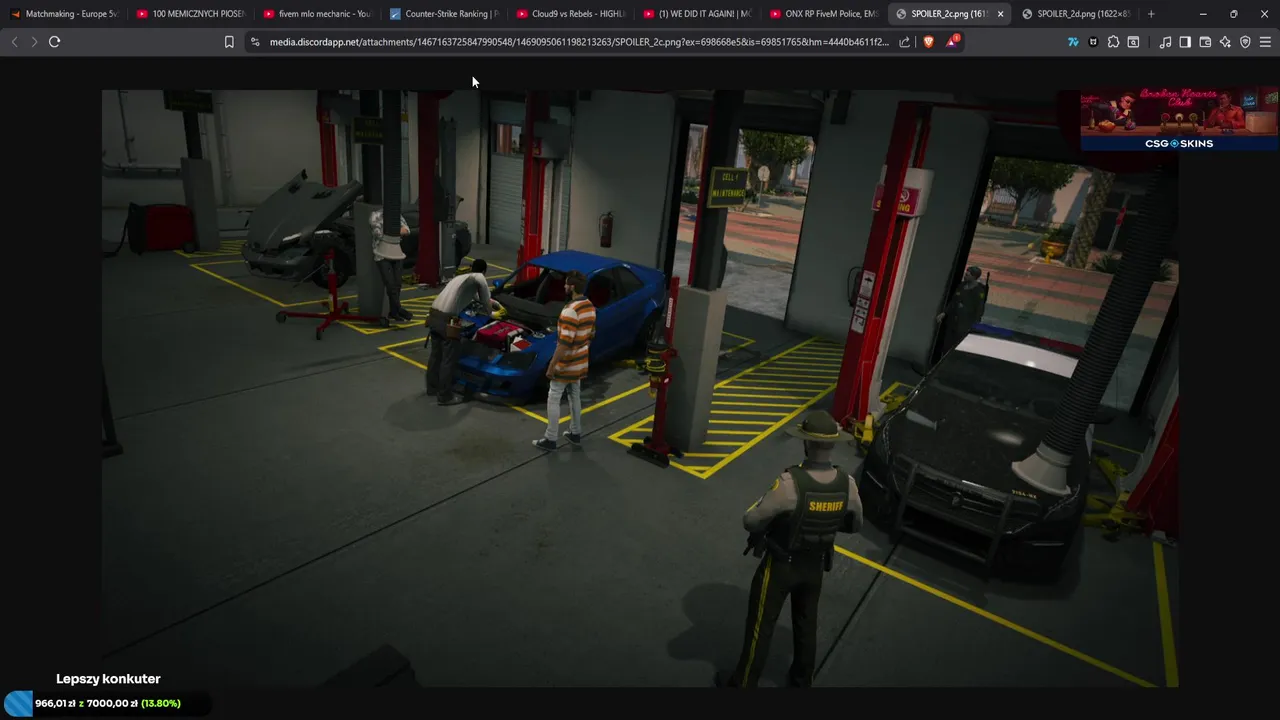This screenshot has width=1280, height=720.
Task: Open the media control music note icon
Action: tap(1165, 42)
